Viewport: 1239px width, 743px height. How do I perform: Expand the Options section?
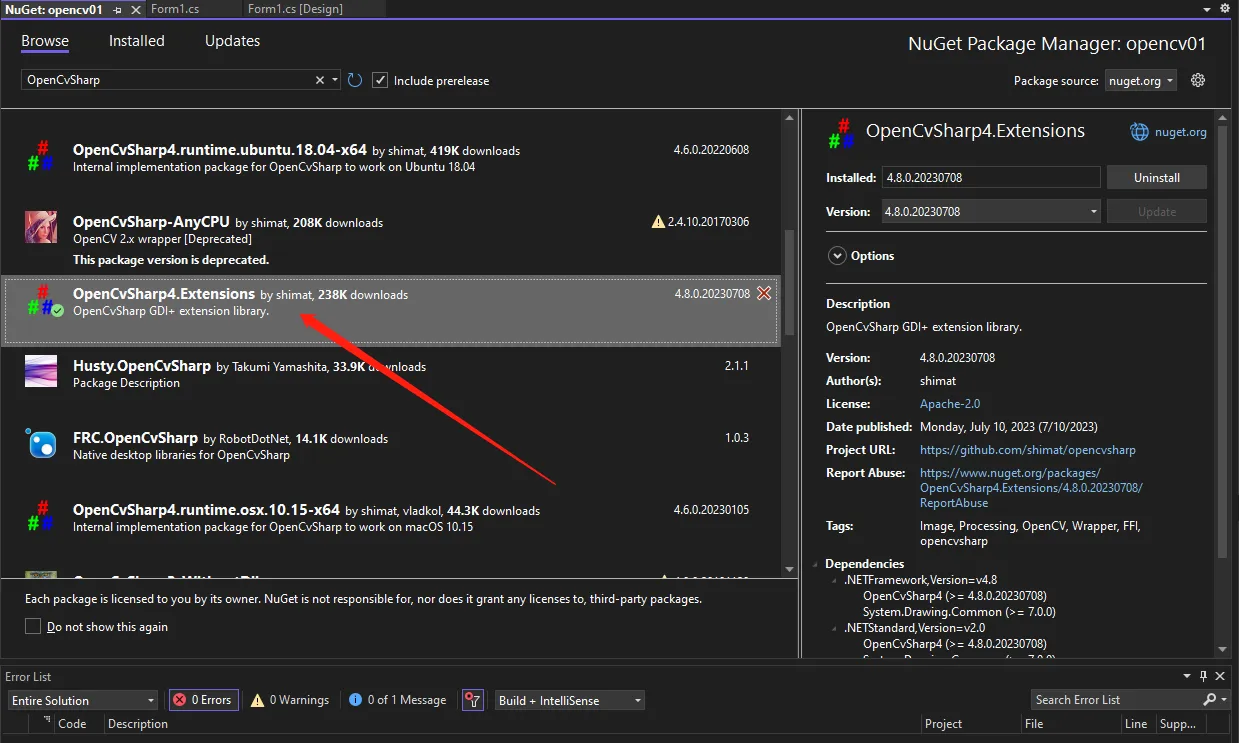837,256
